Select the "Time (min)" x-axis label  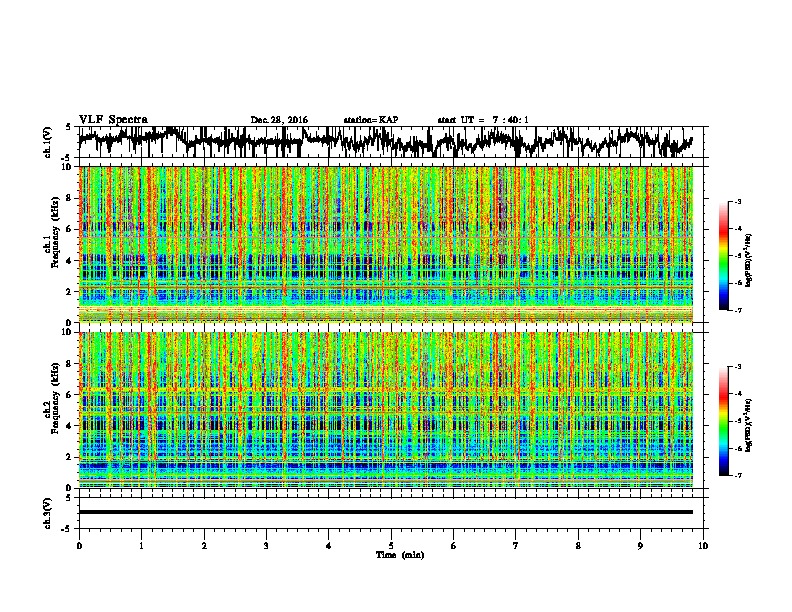coord(400,555)
